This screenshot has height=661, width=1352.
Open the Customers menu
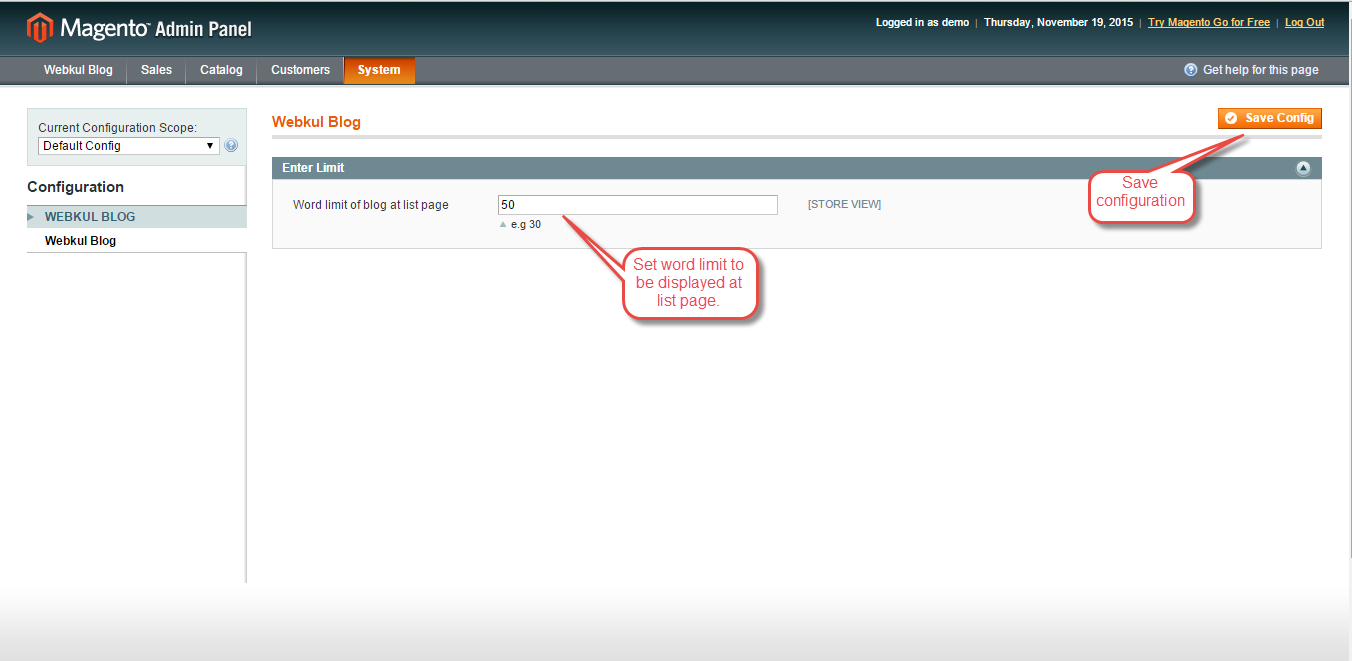tap(300, 70)
